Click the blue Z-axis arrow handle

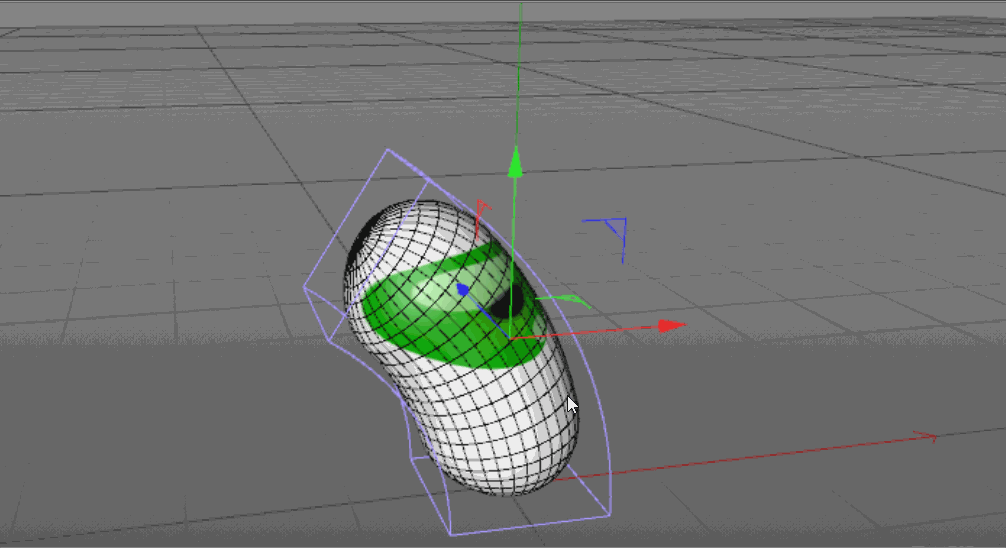[464, 290]
